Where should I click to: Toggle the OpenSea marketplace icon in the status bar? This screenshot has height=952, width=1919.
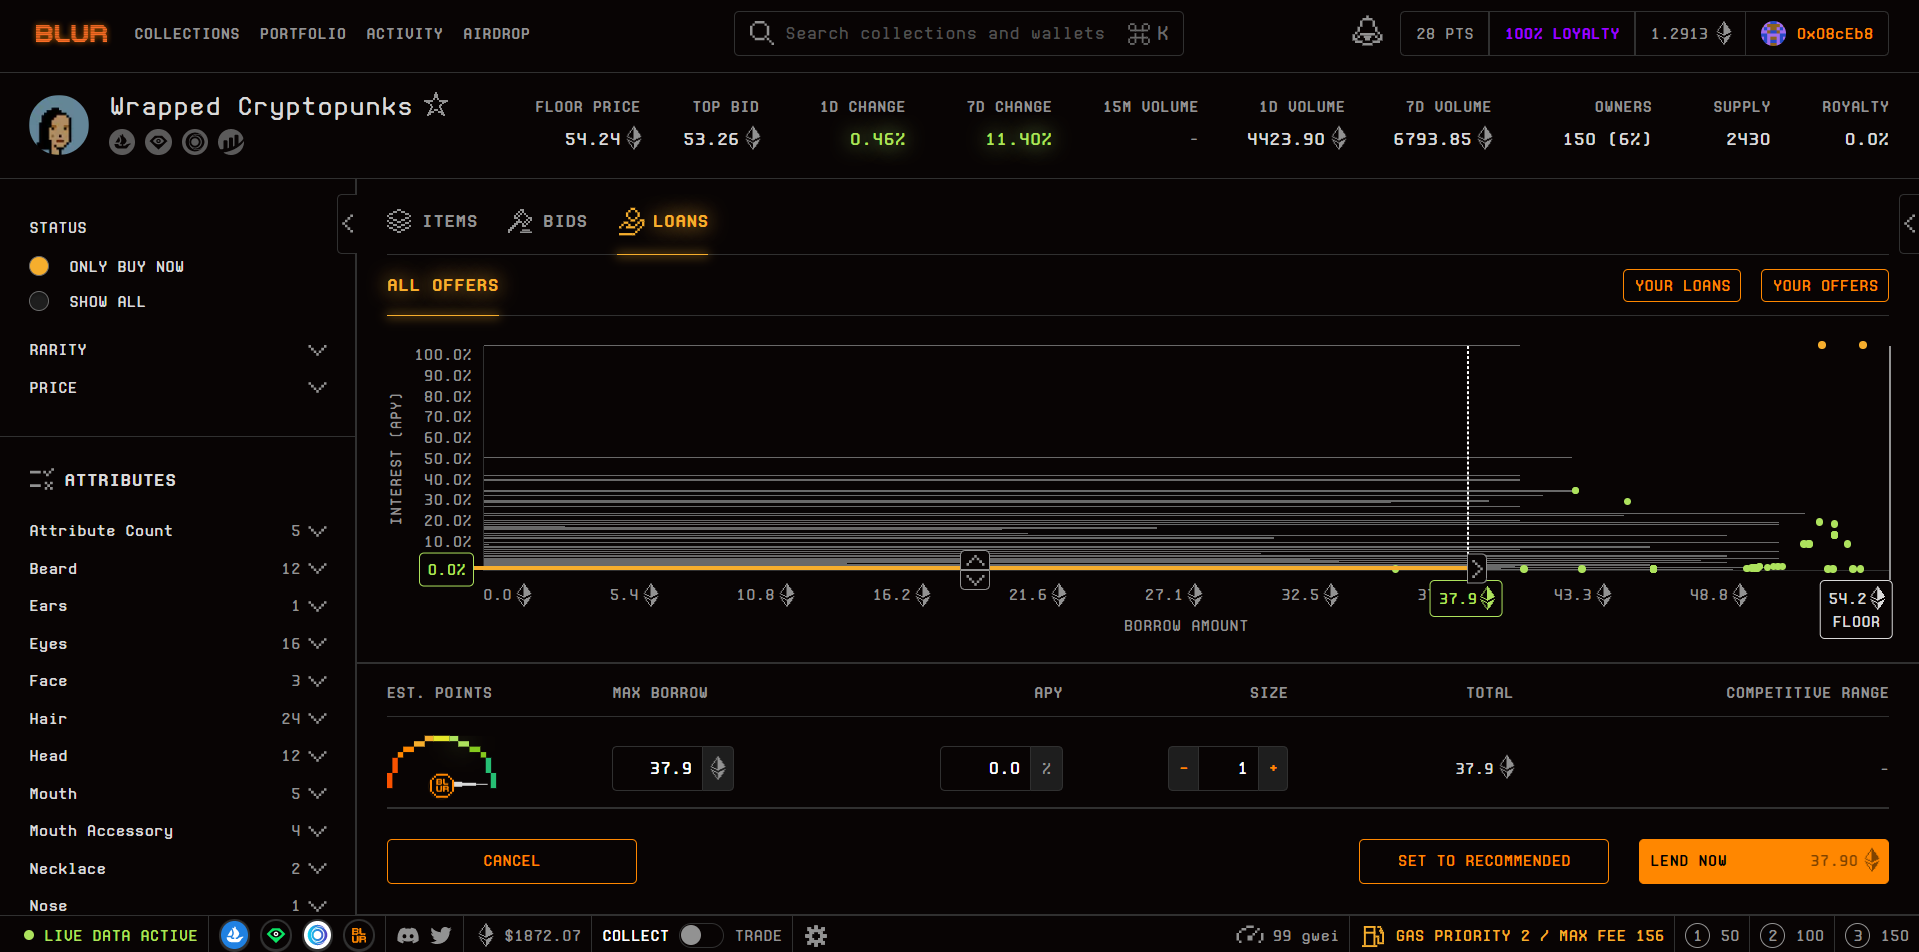pos(234,935)
